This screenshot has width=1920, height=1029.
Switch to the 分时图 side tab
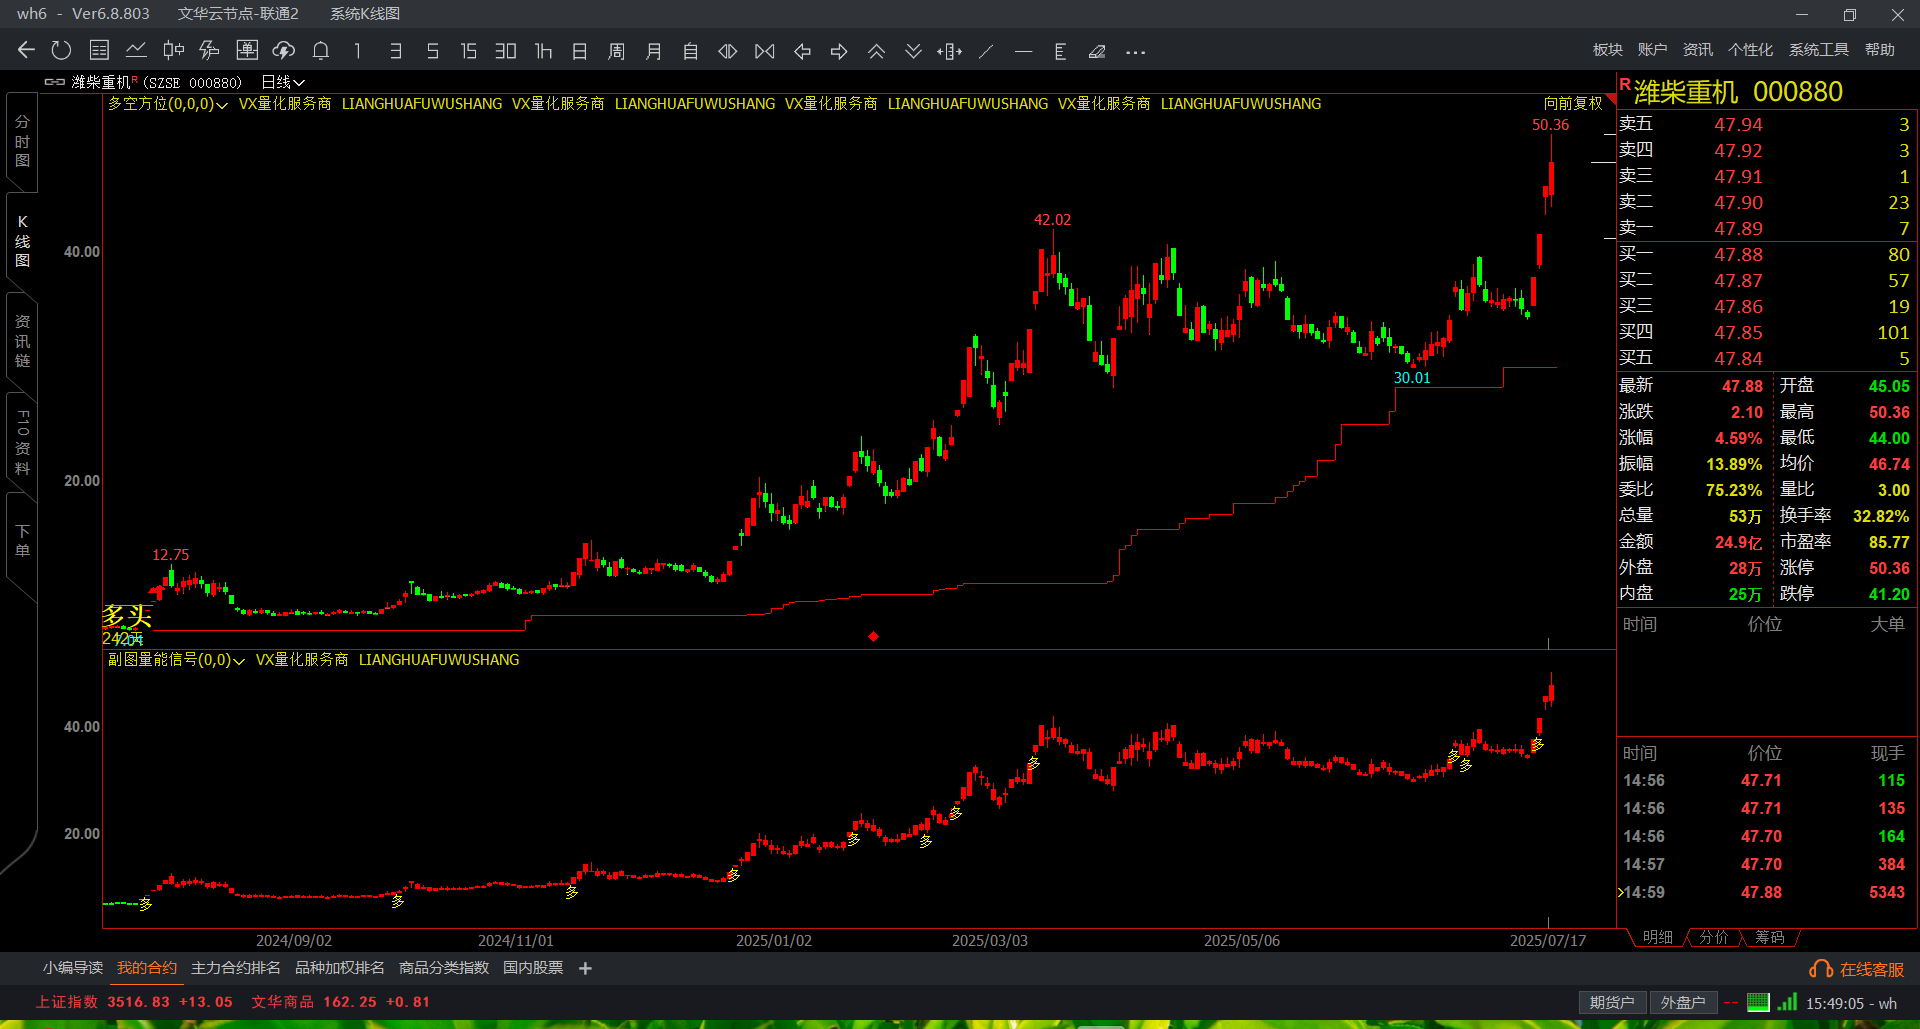coord(22,141)
